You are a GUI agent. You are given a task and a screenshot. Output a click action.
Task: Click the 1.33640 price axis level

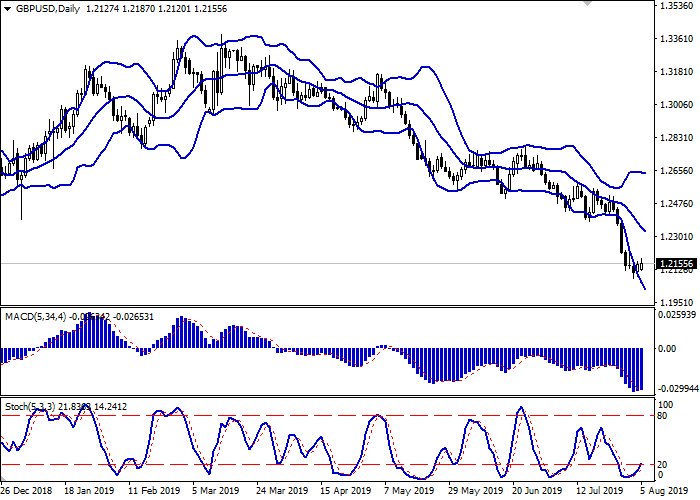coord(674,39)
